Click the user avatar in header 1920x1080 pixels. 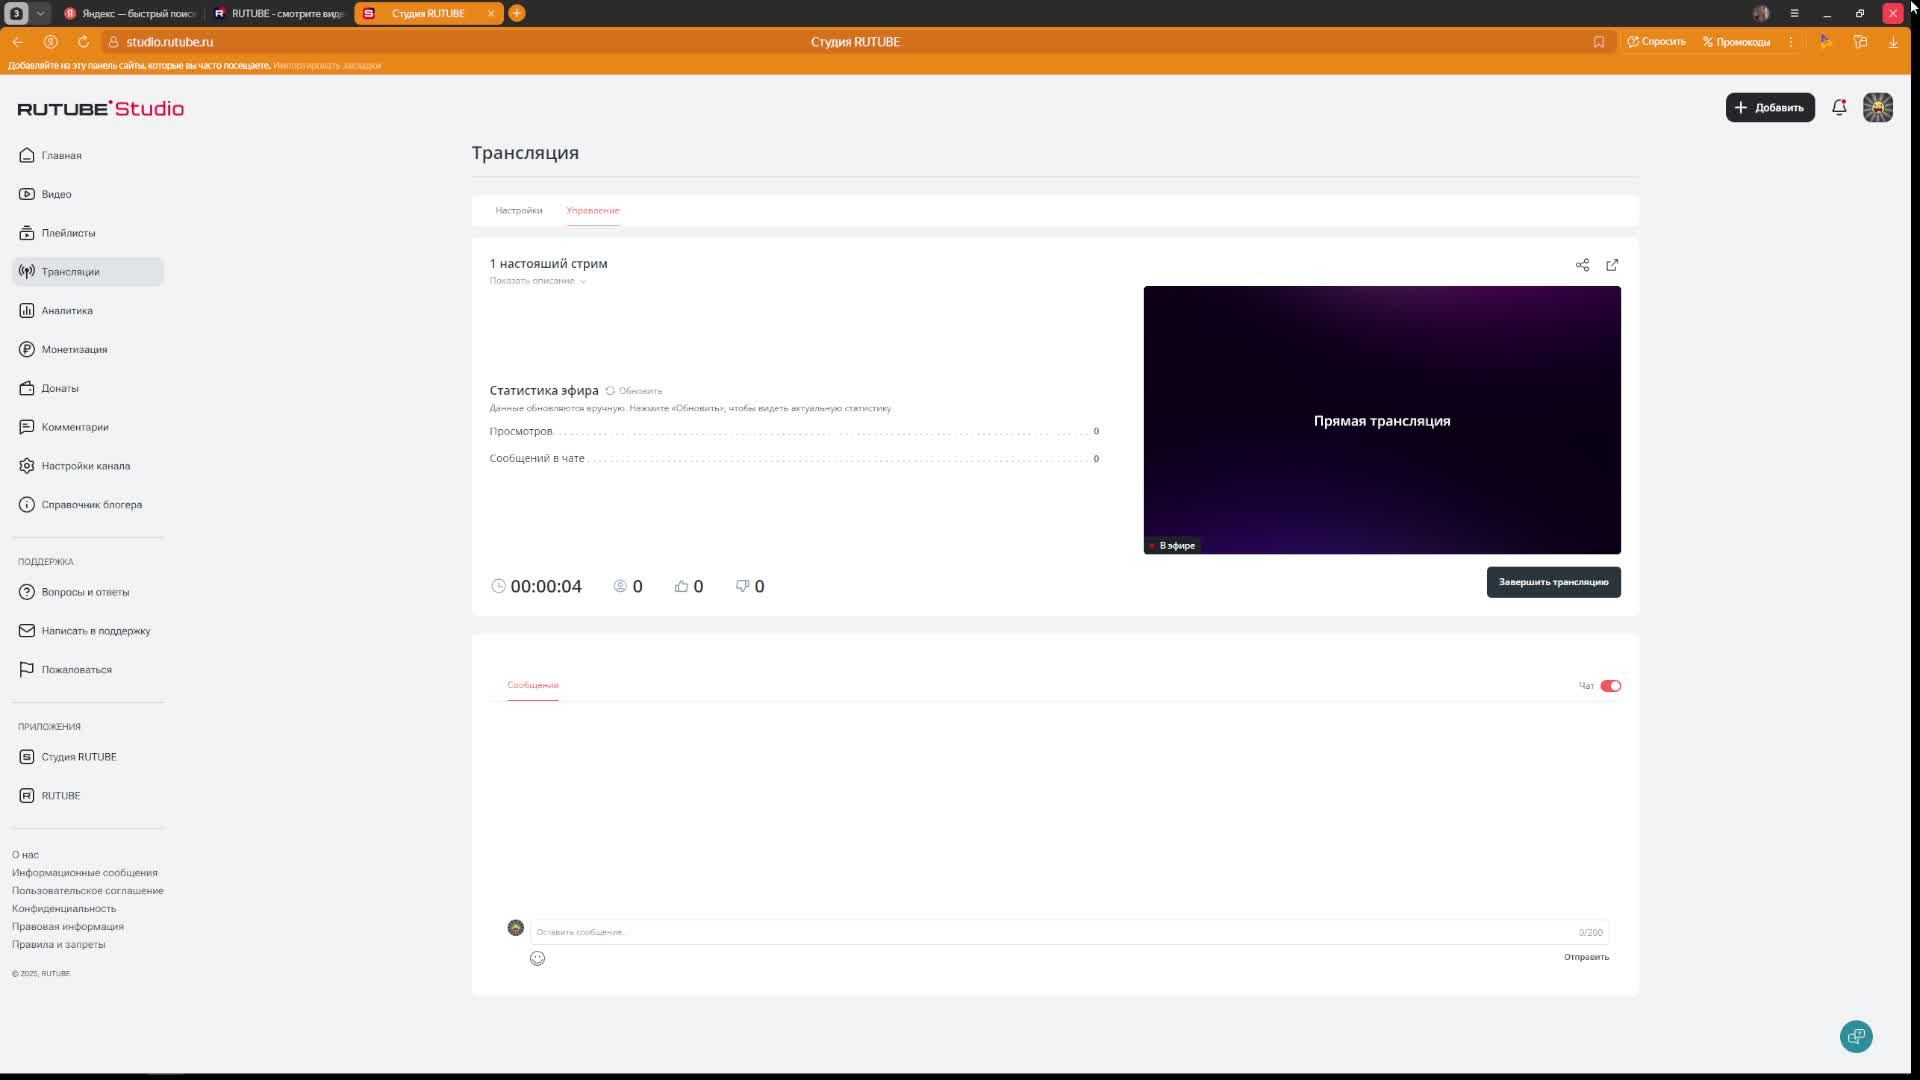coord(1877,107)
